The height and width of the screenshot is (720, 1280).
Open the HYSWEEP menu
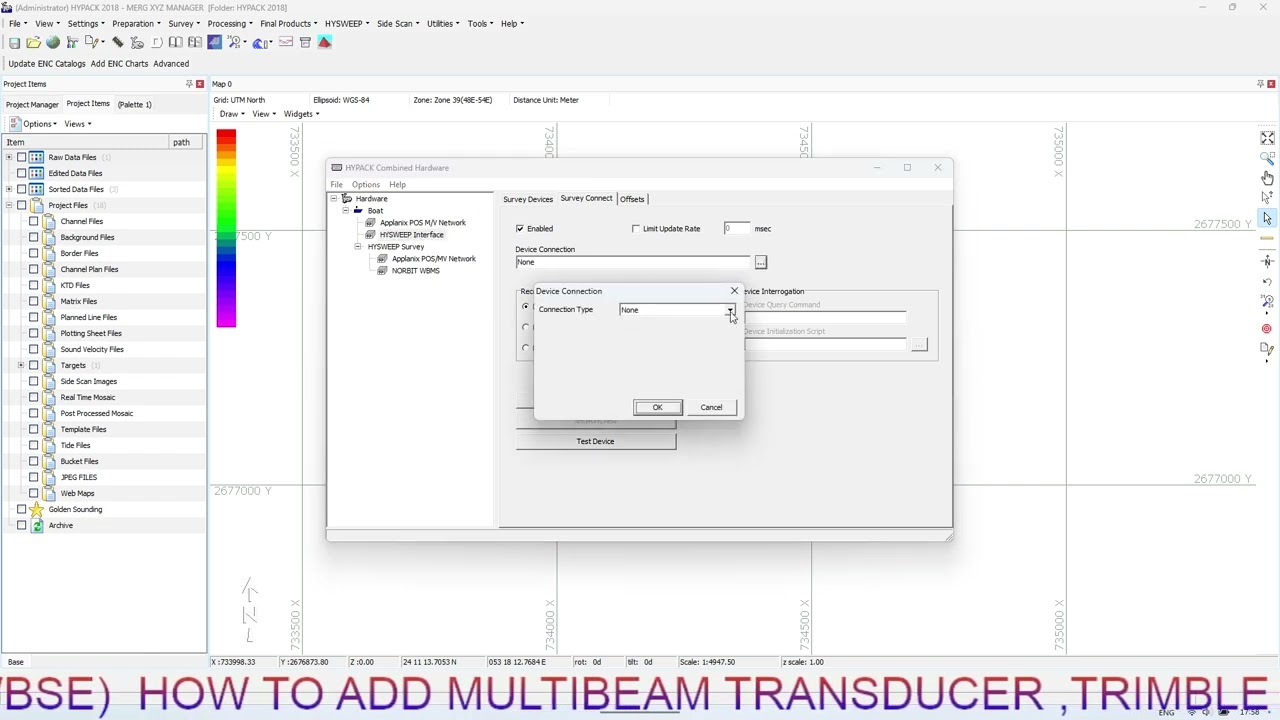point(347,23)
